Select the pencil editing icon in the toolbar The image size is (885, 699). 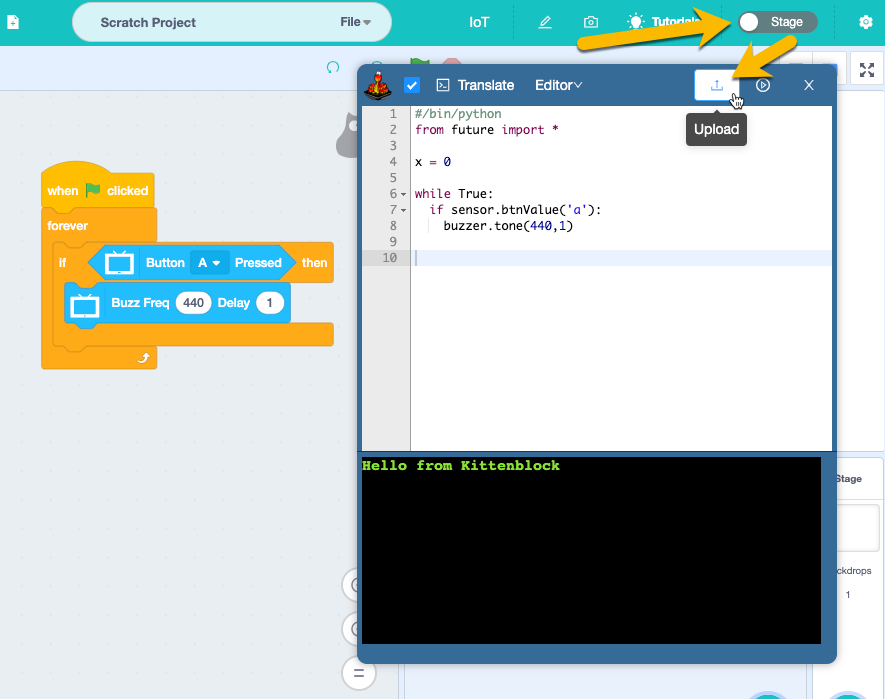coord(545,21)
